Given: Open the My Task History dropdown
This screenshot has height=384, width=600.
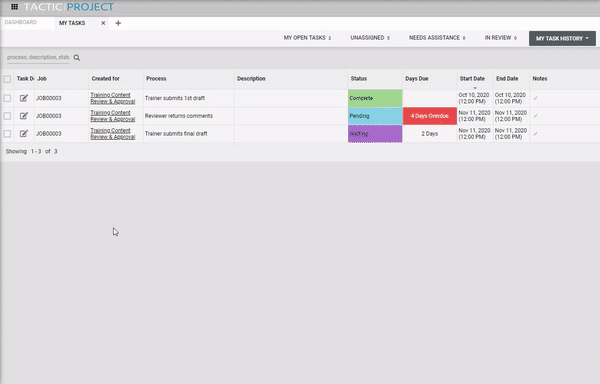Looking at the screenshot, I should tap(562, 38).
